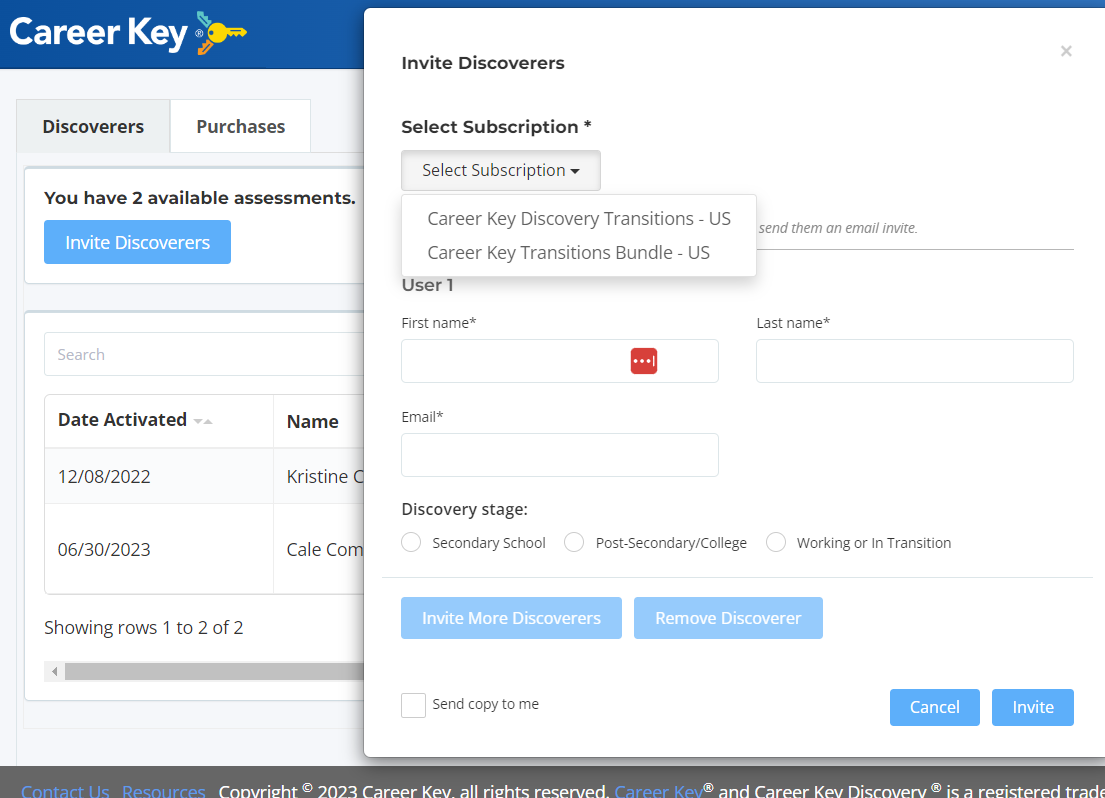Open the Contact Us link
1105x798 pixels.
click(65, 791)
